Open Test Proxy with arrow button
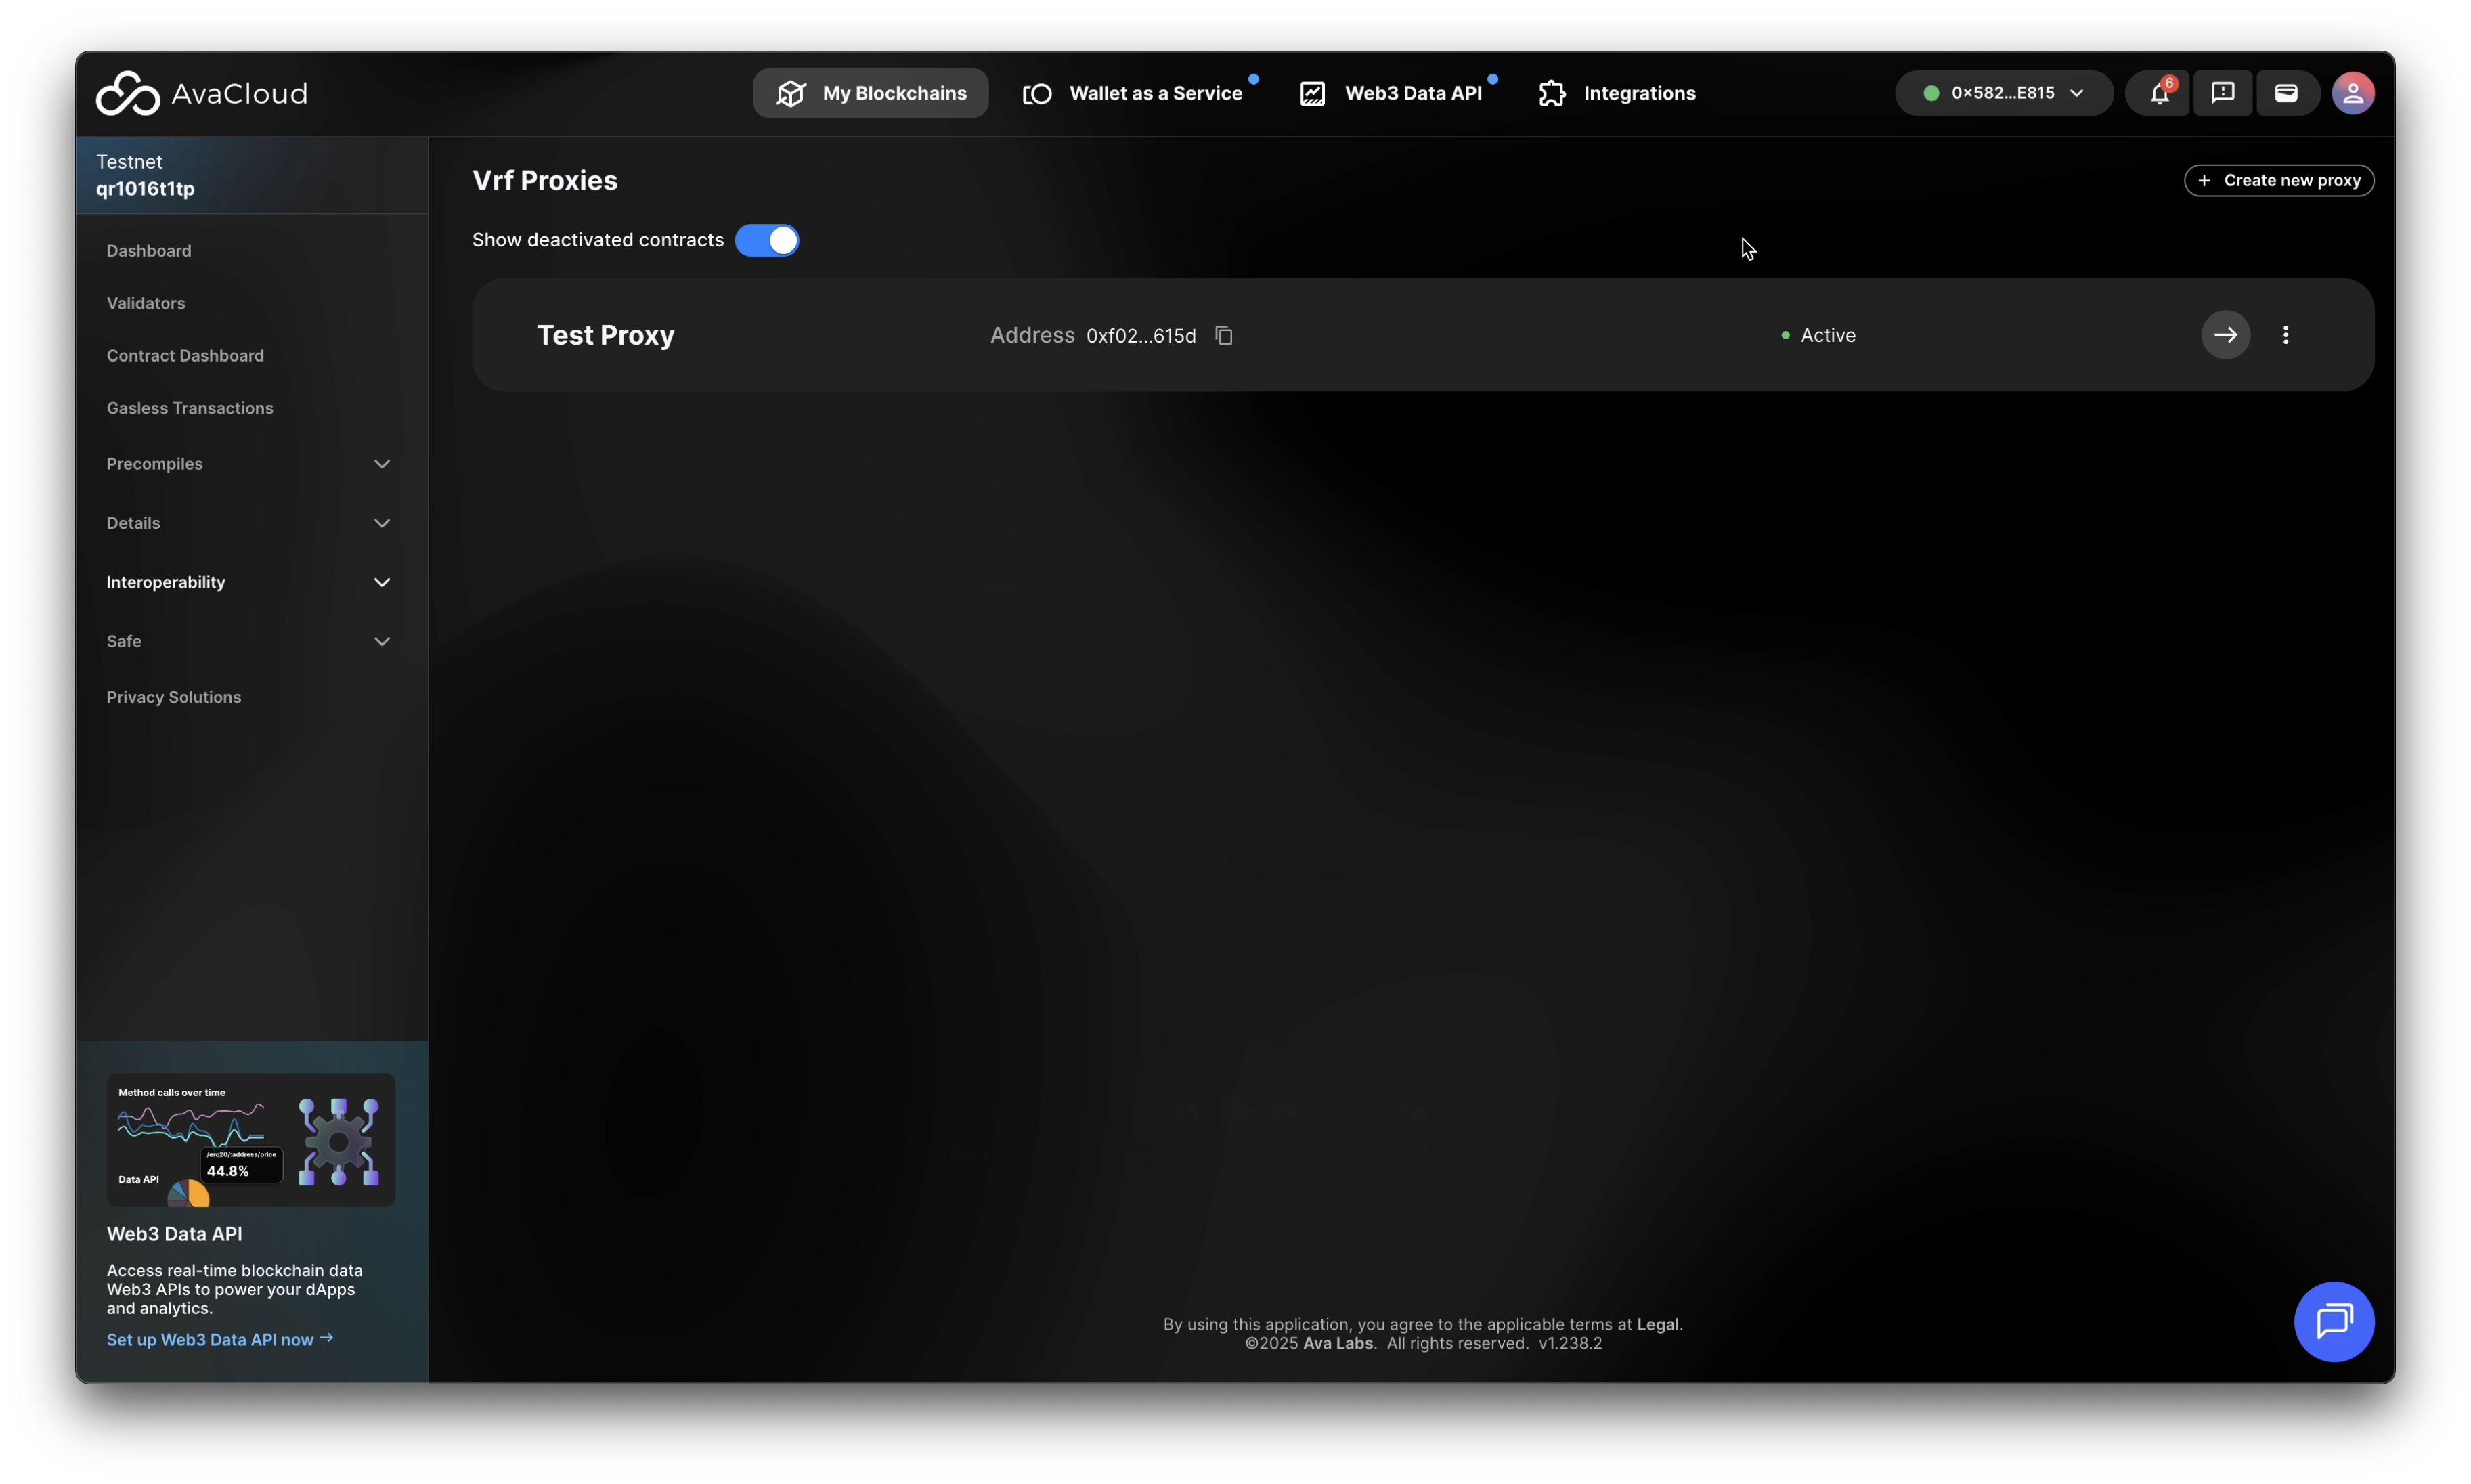The height and width of the screenshot is (1484, 2471). [x=2225, y=335]
